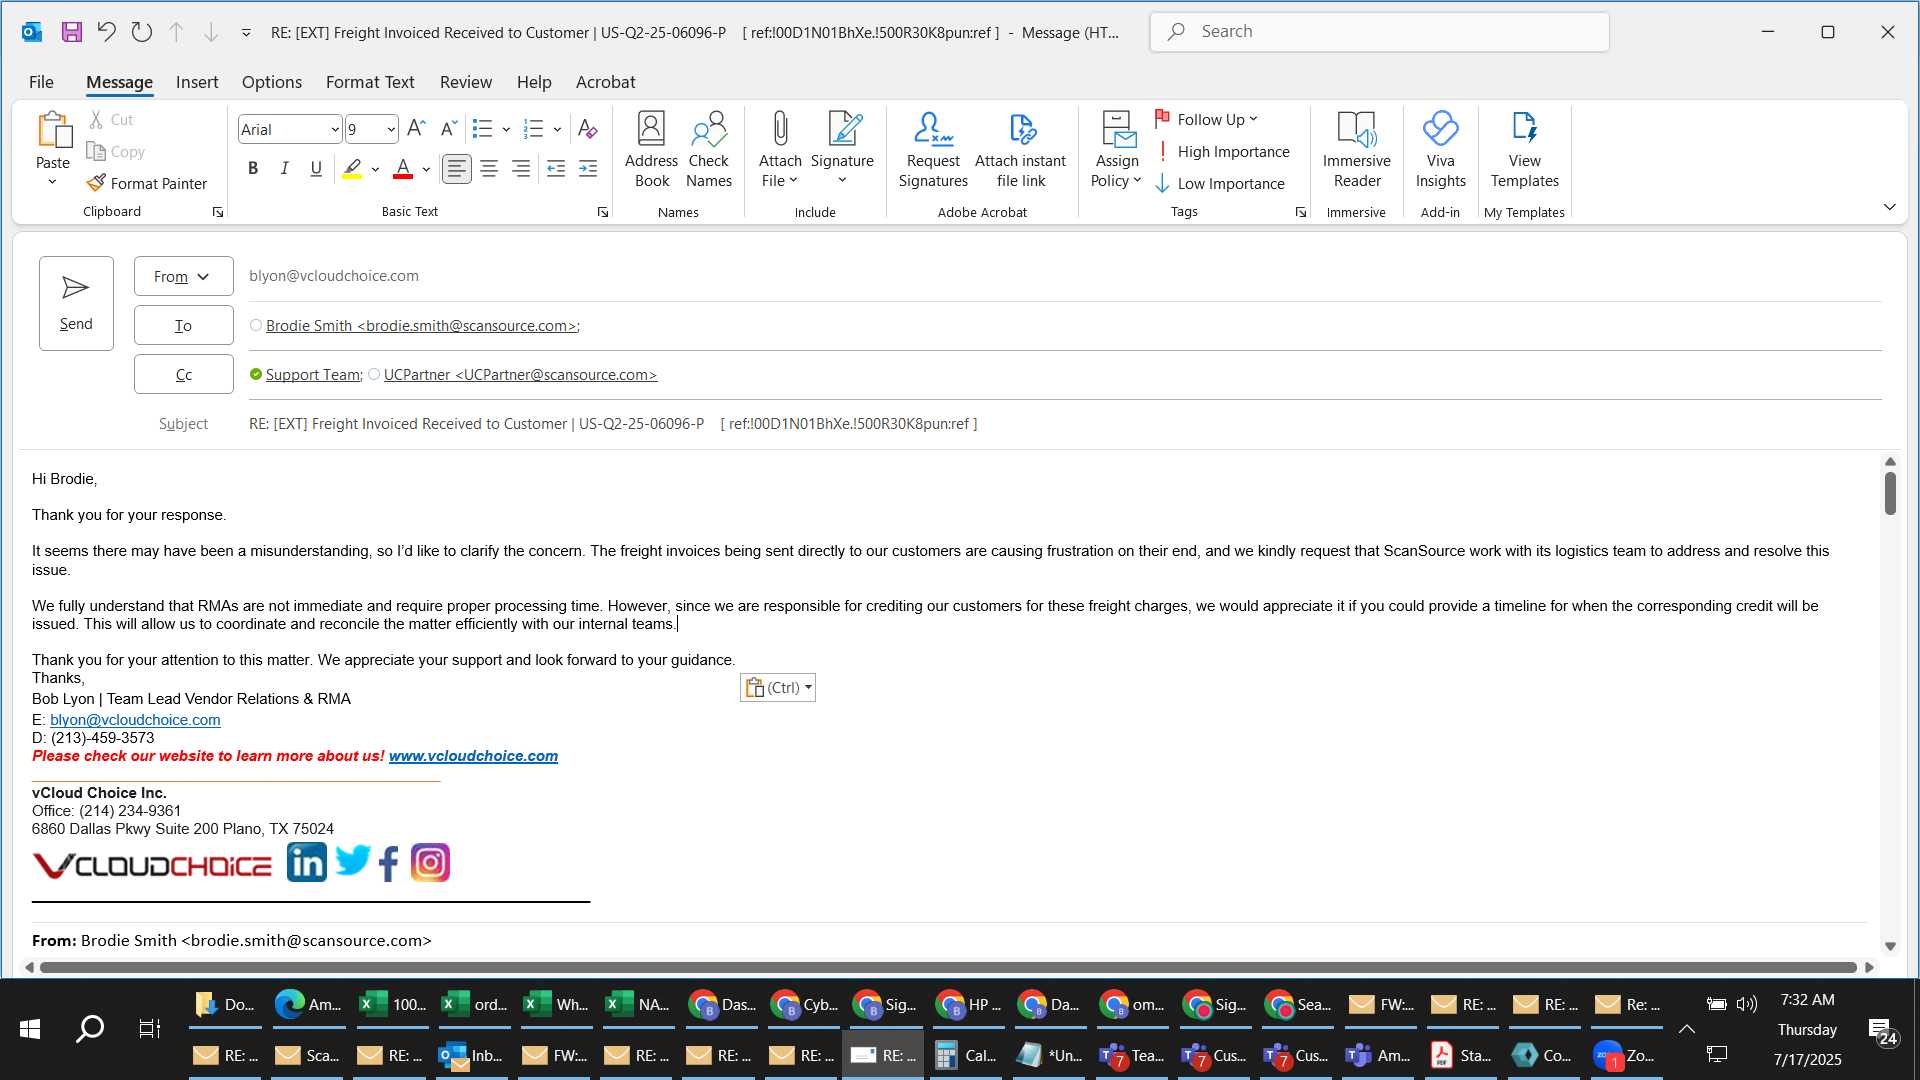Open View Templates
Image resolution: width=1920 pixels, height=1080 pixels.
(x=1524, y=149)
